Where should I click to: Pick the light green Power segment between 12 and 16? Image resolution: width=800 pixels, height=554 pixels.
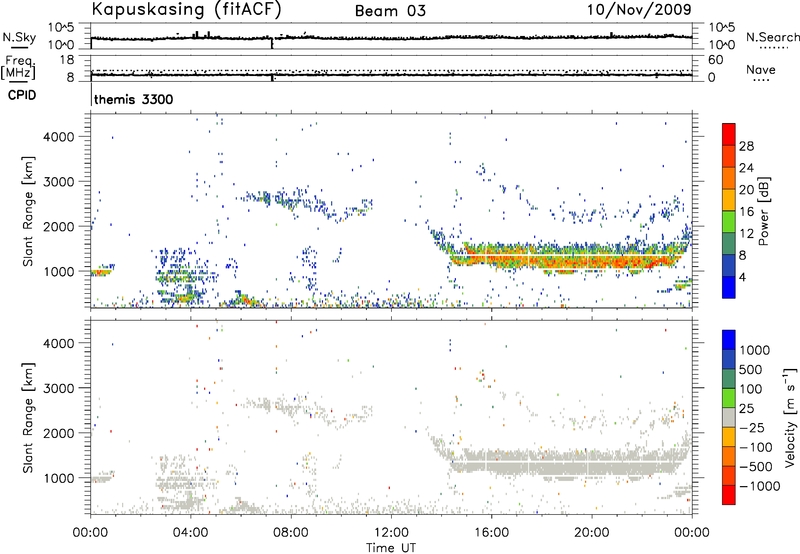click(729, 222)
